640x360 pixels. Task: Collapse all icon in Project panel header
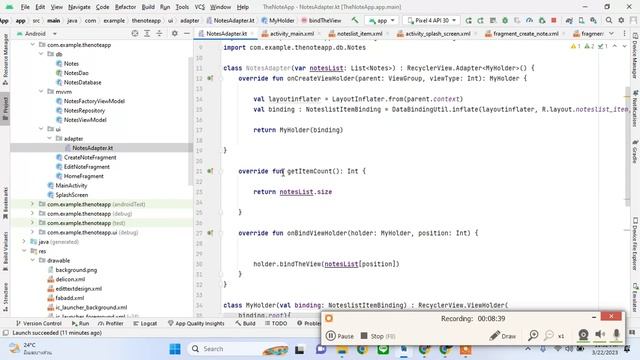(159, 33)
